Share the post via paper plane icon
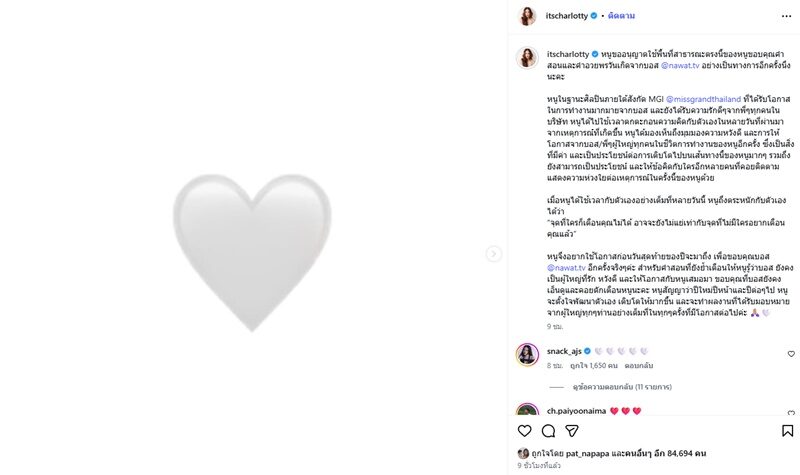This screenshot has width=800, height=475. (x=572, y=431)
